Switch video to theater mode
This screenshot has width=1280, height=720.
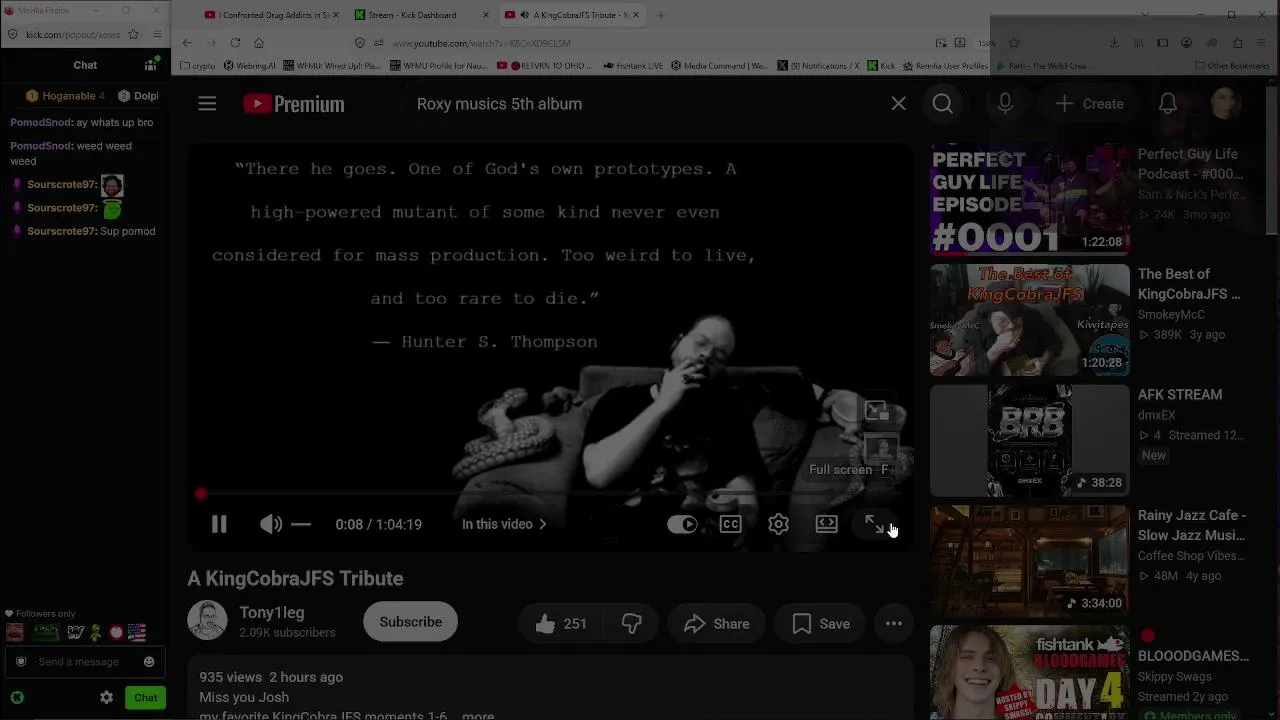click(x=826, y=524)
